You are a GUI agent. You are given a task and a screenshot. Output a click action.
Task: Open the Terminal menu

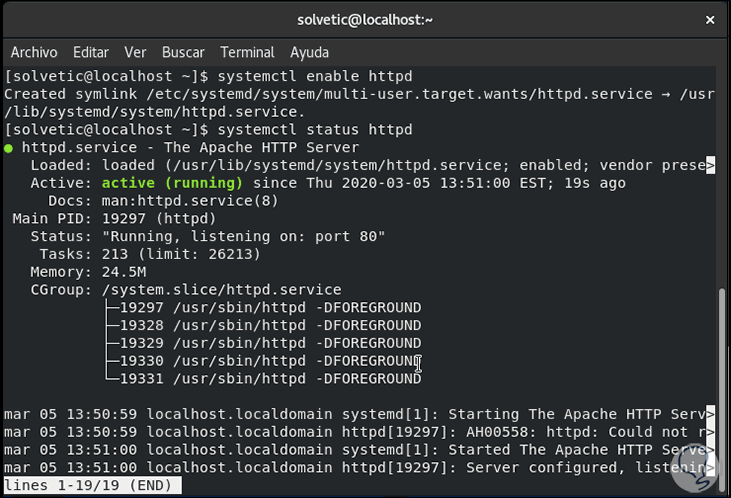coord(247,52)
